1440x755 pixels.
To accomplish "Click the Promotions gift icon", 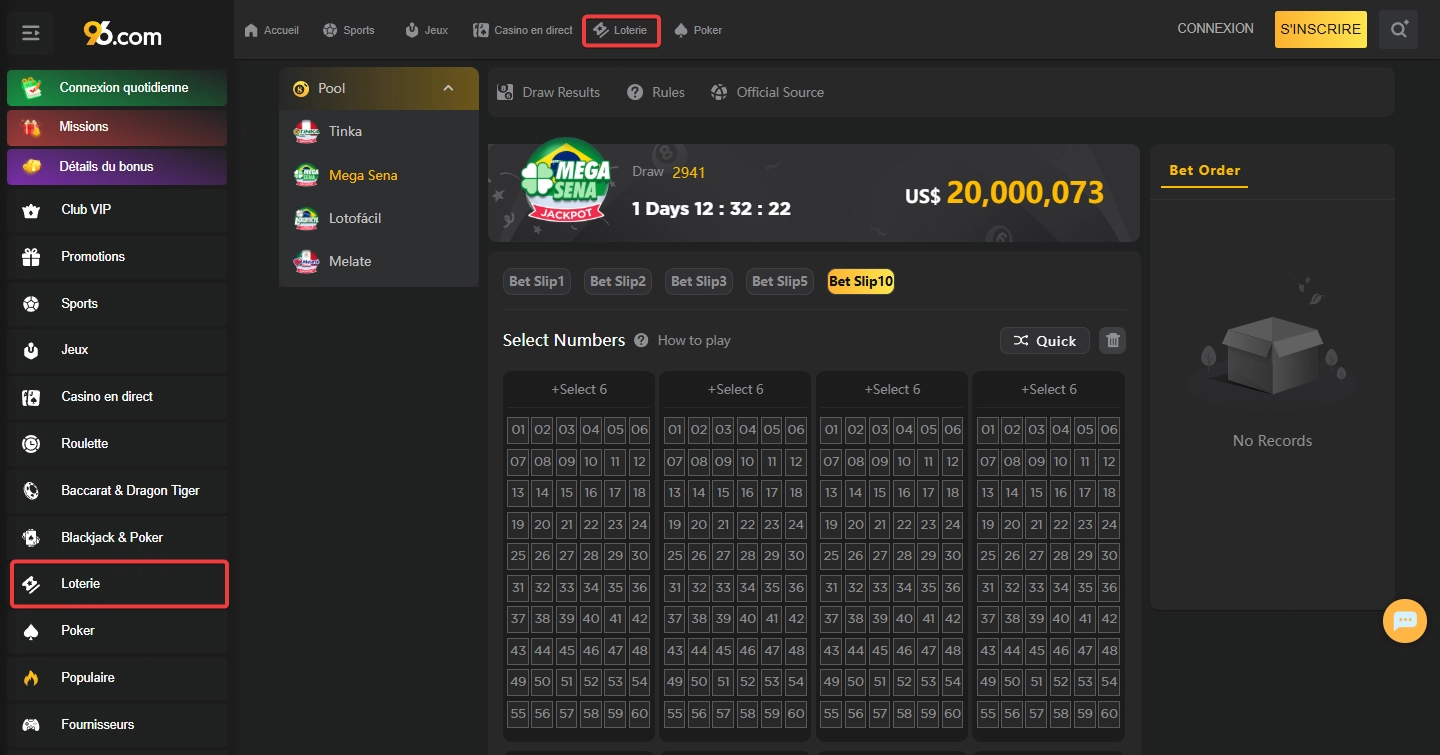I will click(x=31, y=257).
